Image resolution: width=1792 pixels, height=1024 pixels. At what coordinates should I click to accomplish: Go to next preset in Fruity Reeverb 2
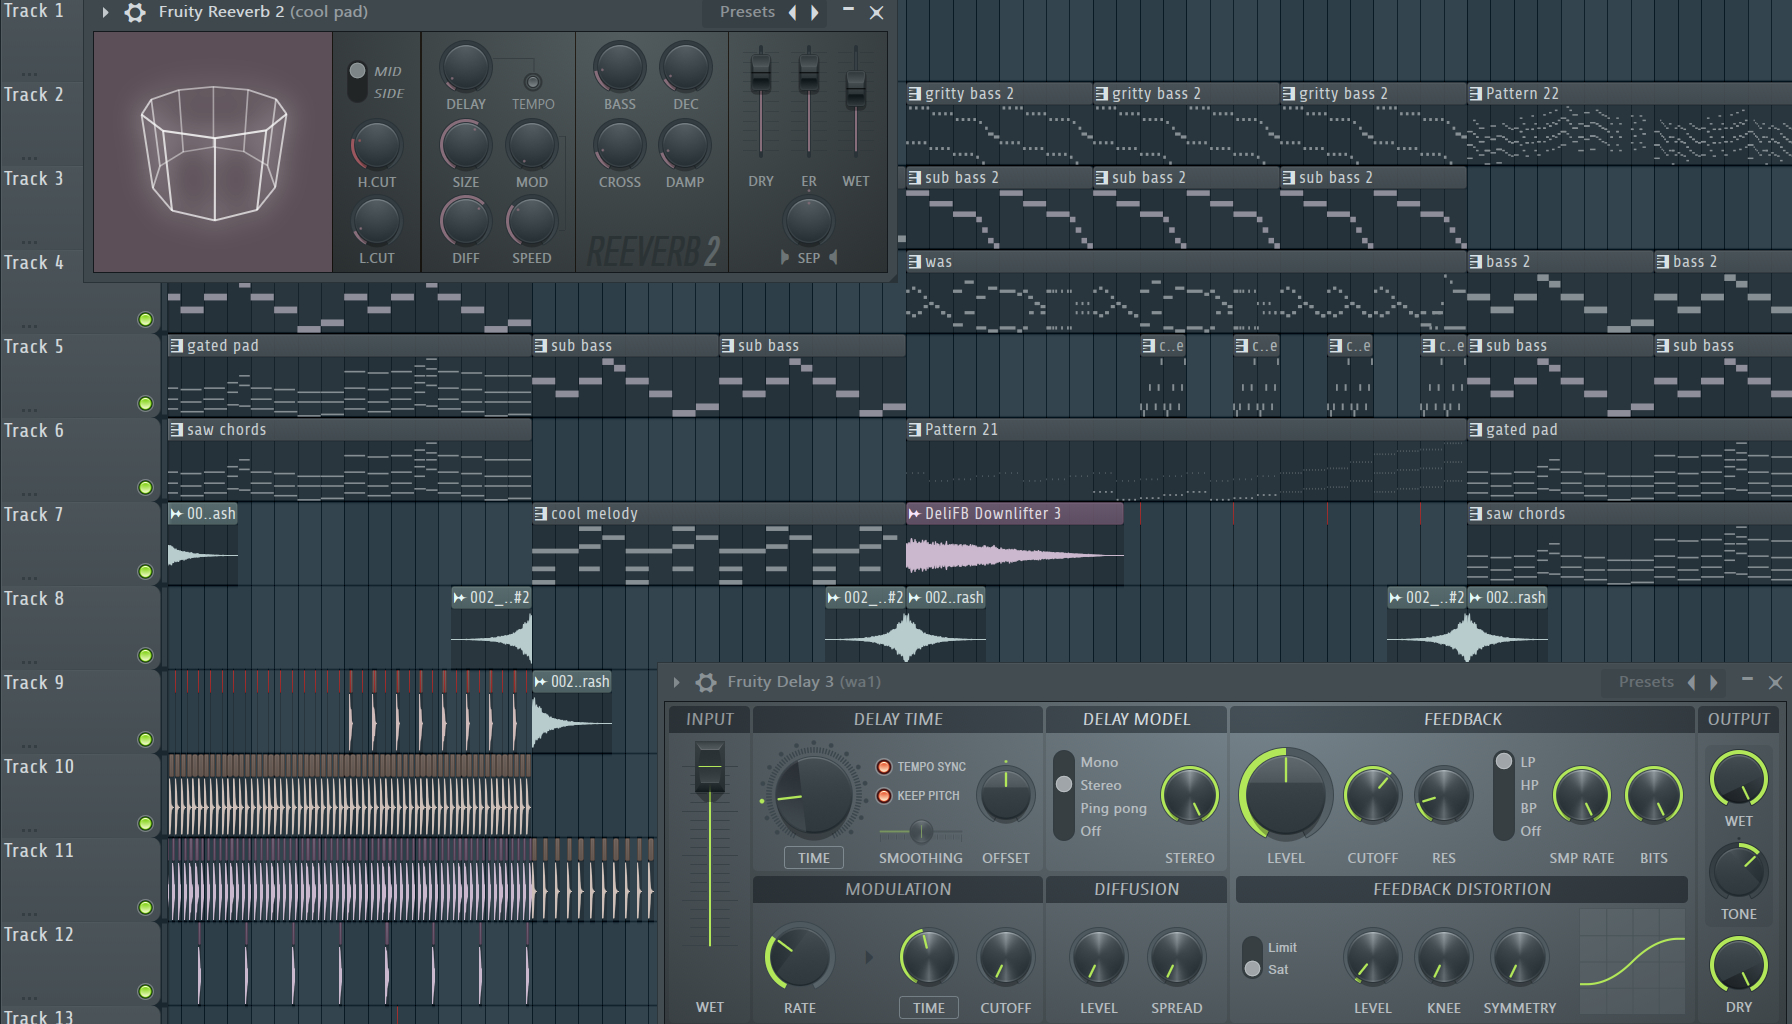pyautogui.click(x=815, y=12)
